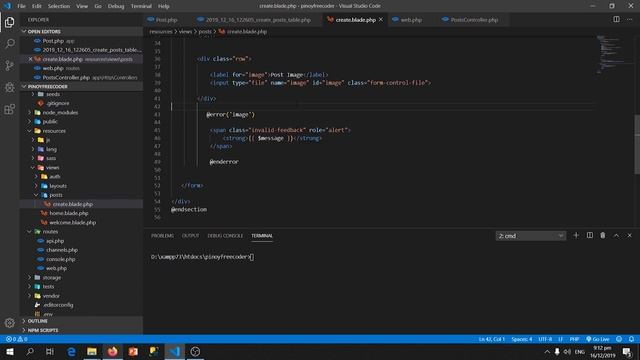Click Ln 42, Col 1 in status bar
Image resolution: width=640 pixels, height=360 pixels.
[x=492, y=339]
